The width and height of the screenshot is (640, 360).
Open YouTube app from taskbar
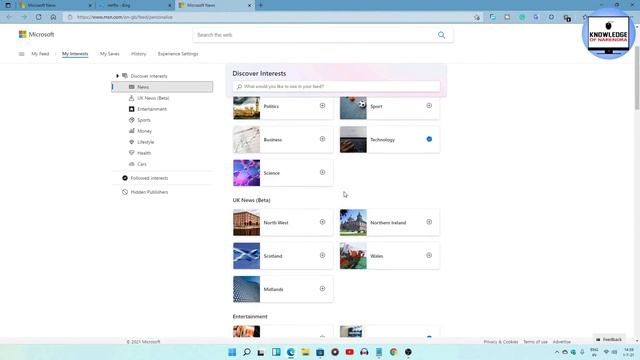349,352
